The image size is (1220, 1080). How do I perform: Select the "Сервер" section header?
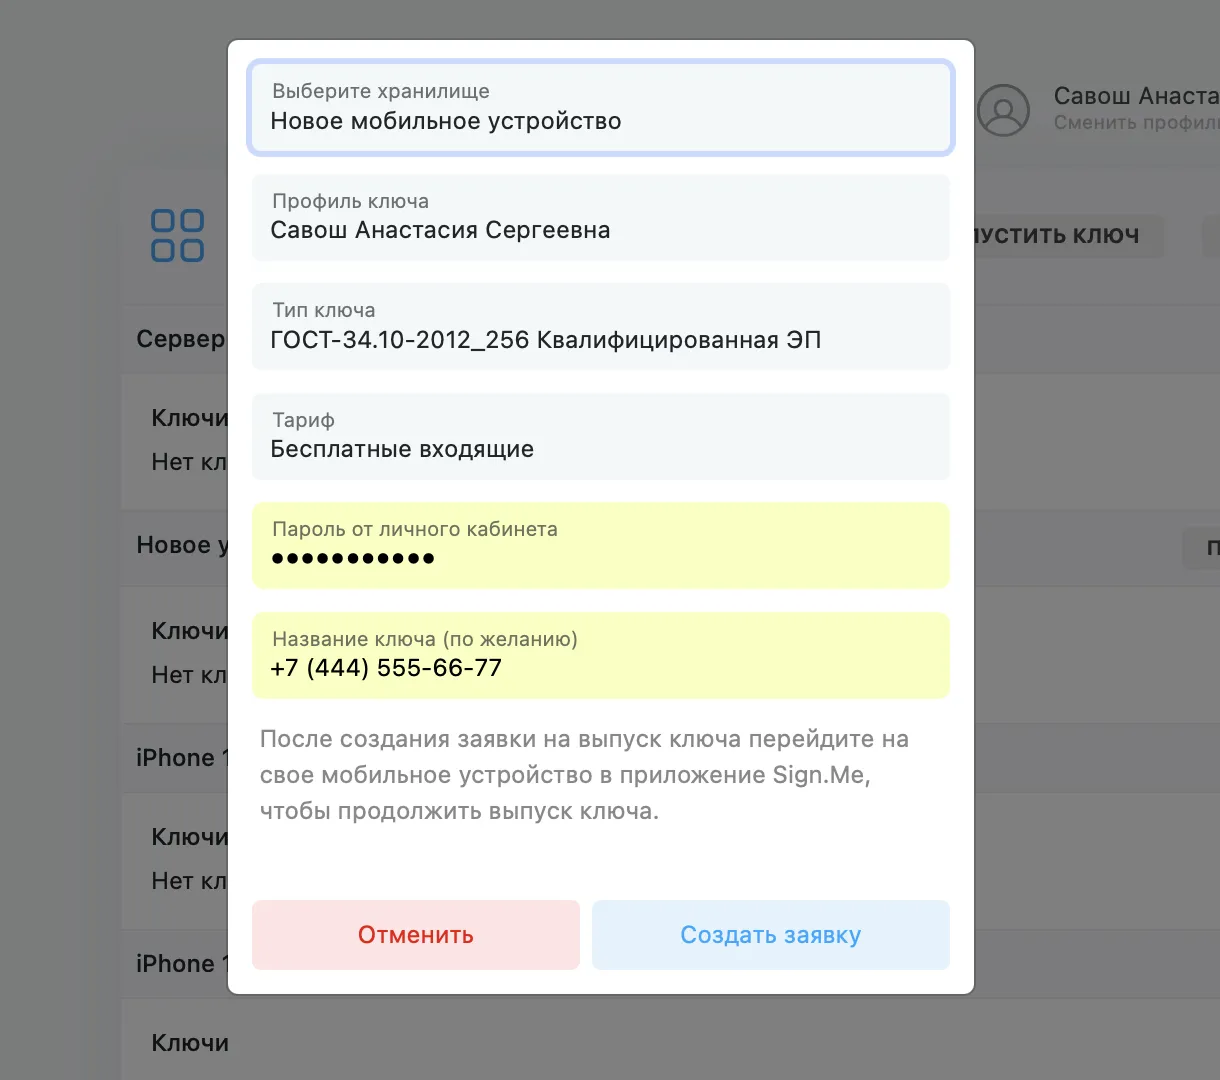point(180,339)
